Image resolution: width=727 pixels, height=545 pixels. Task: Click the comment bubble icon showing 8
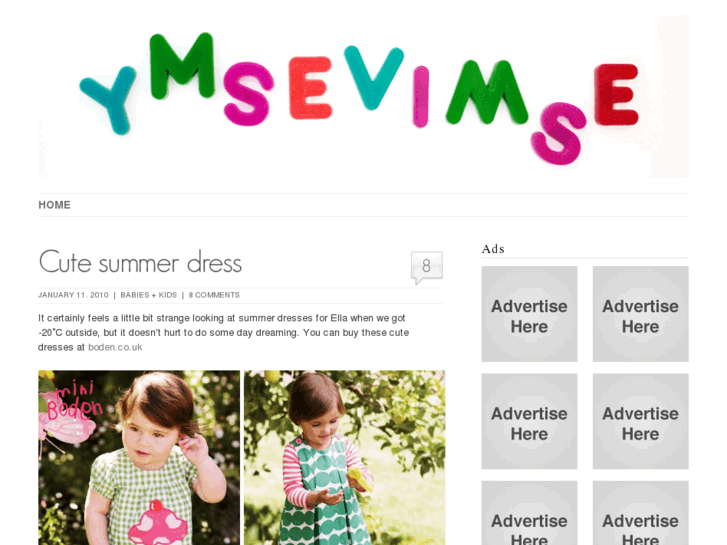pyautogui.click(x=427, y=267)
